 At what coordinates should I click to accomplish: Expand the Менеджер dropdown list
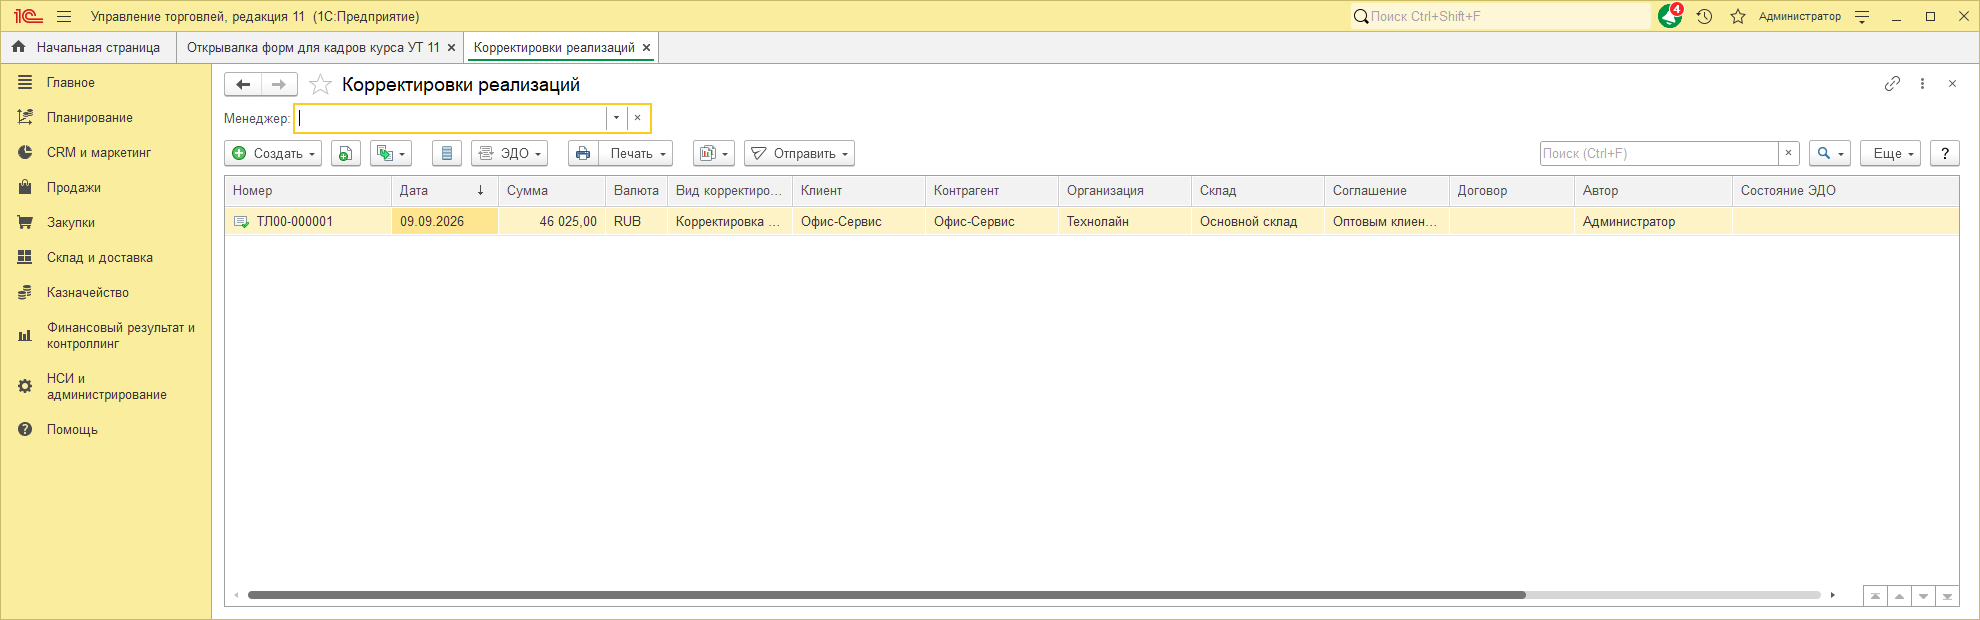[616, 118]
